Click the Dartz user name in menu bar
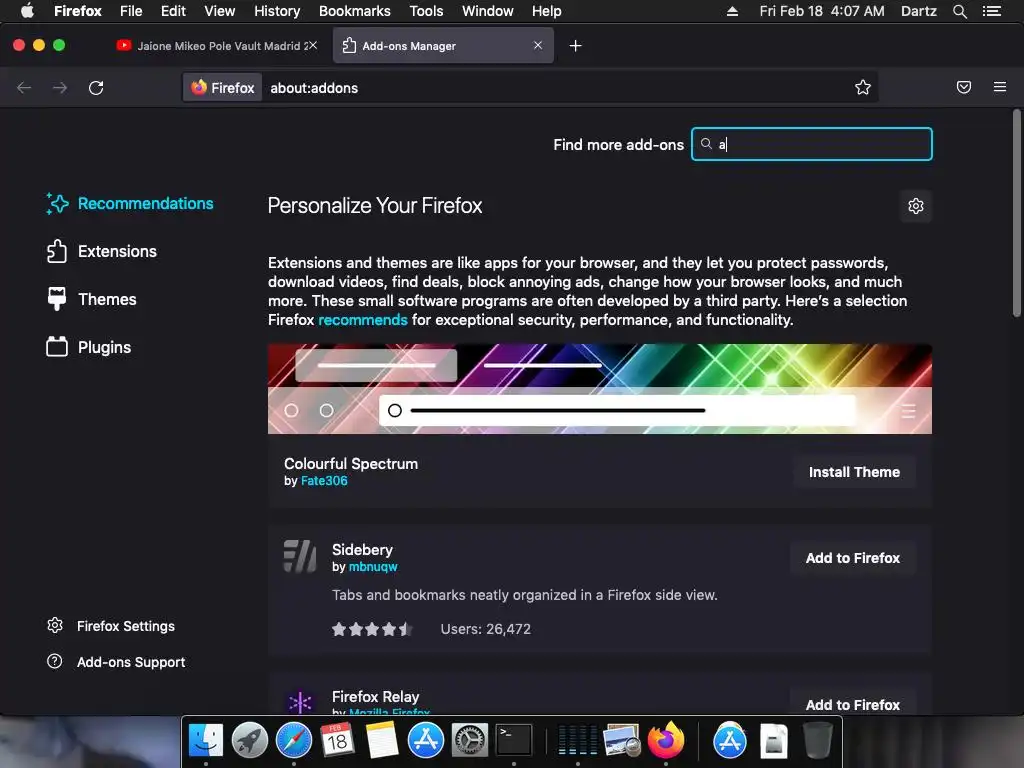This screenshot has width=1024, height=768. point(918,11)
